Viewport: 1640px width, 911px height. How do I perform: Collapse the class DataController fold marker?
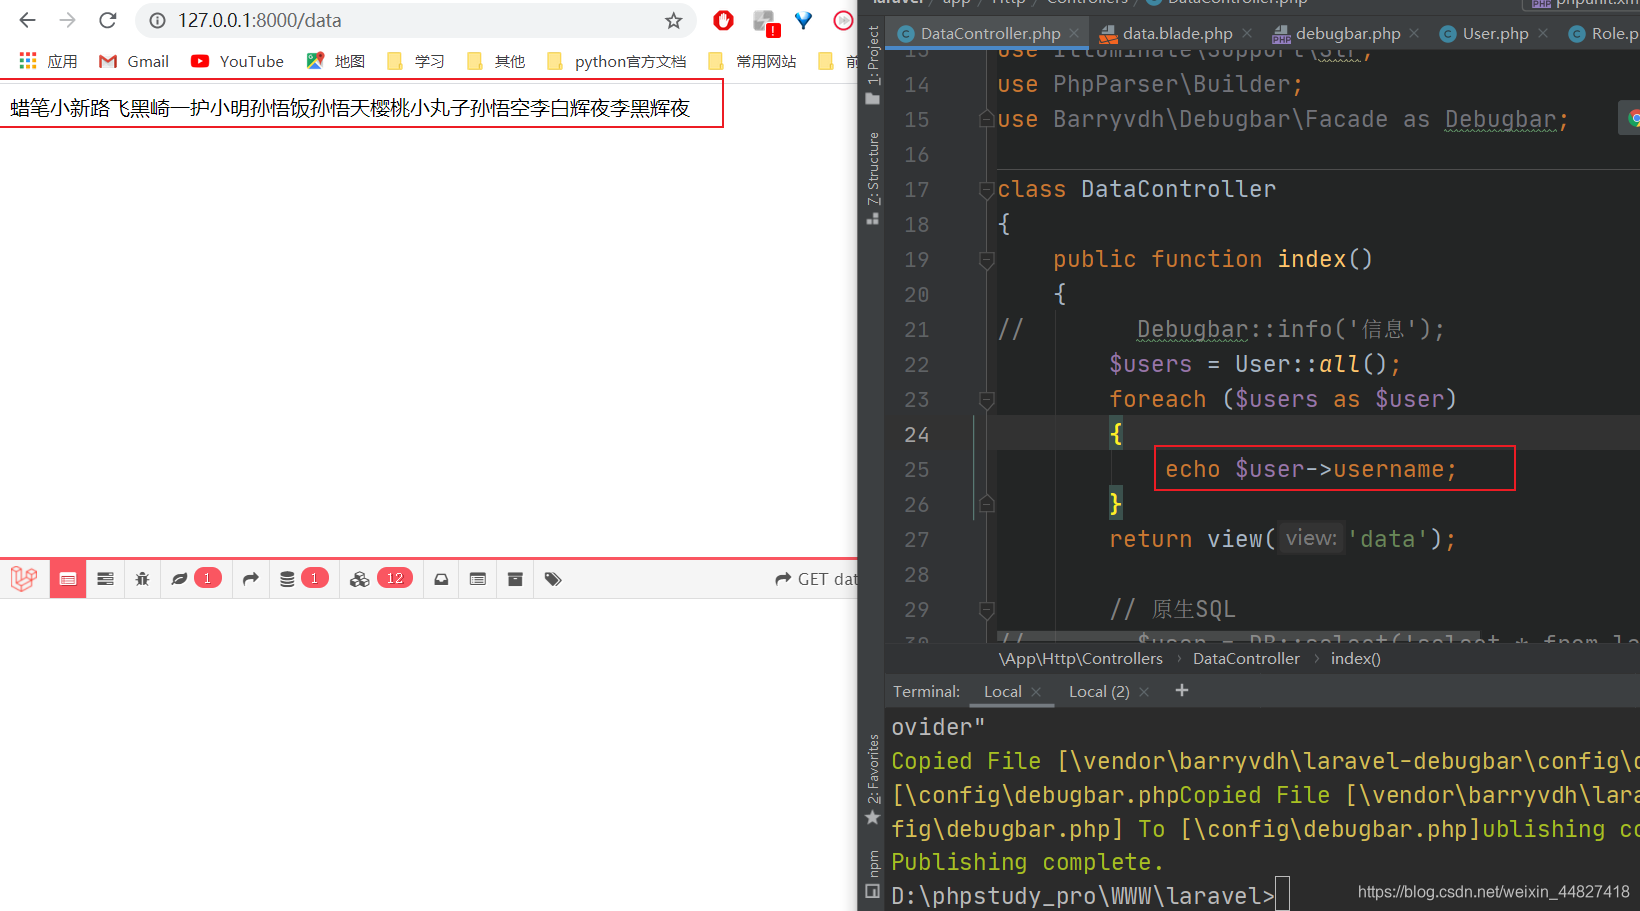[x=986, y=190]
